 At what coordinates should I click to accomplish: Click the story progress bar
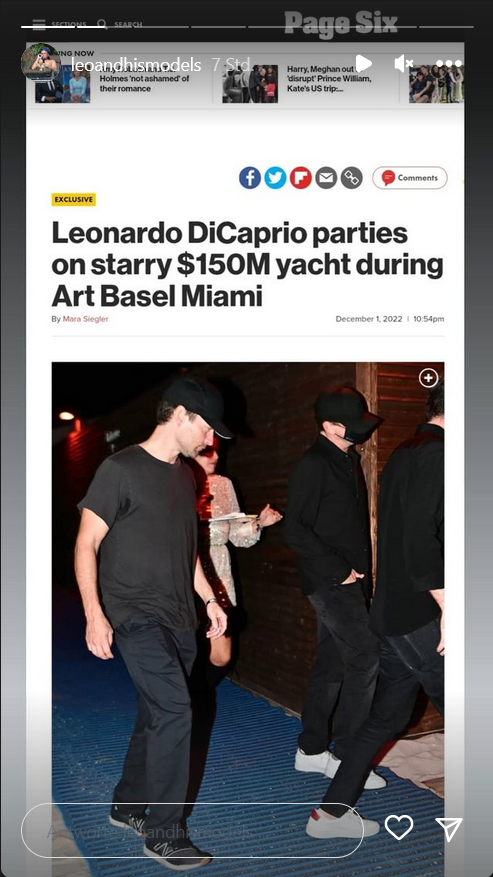(x=246, y=26)
